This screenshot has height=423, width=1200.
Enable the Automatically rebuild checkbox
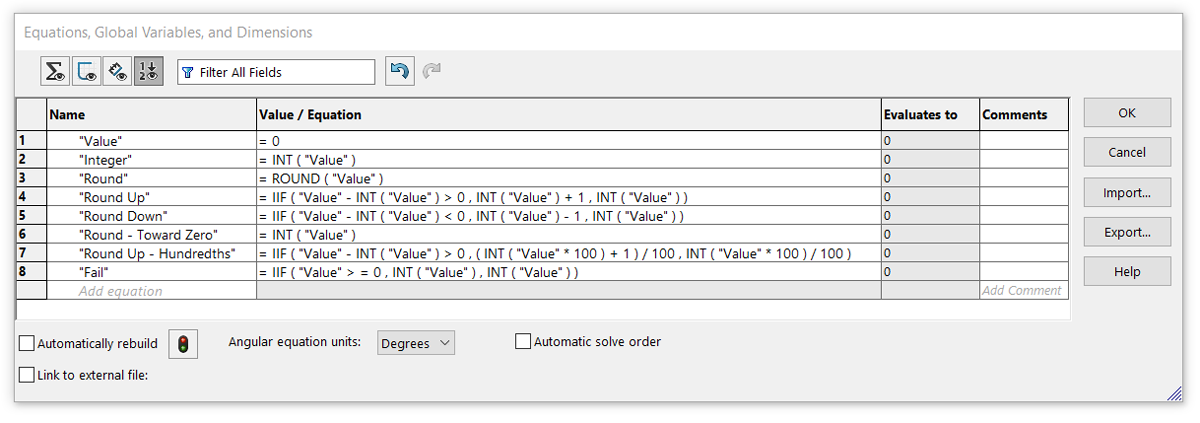point(27,344)
